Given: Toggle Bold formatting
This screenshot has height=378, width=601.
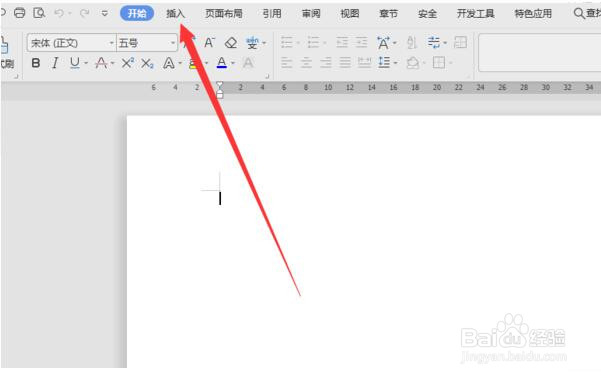Looking at the screenshot, I should (x=36, y=63).
